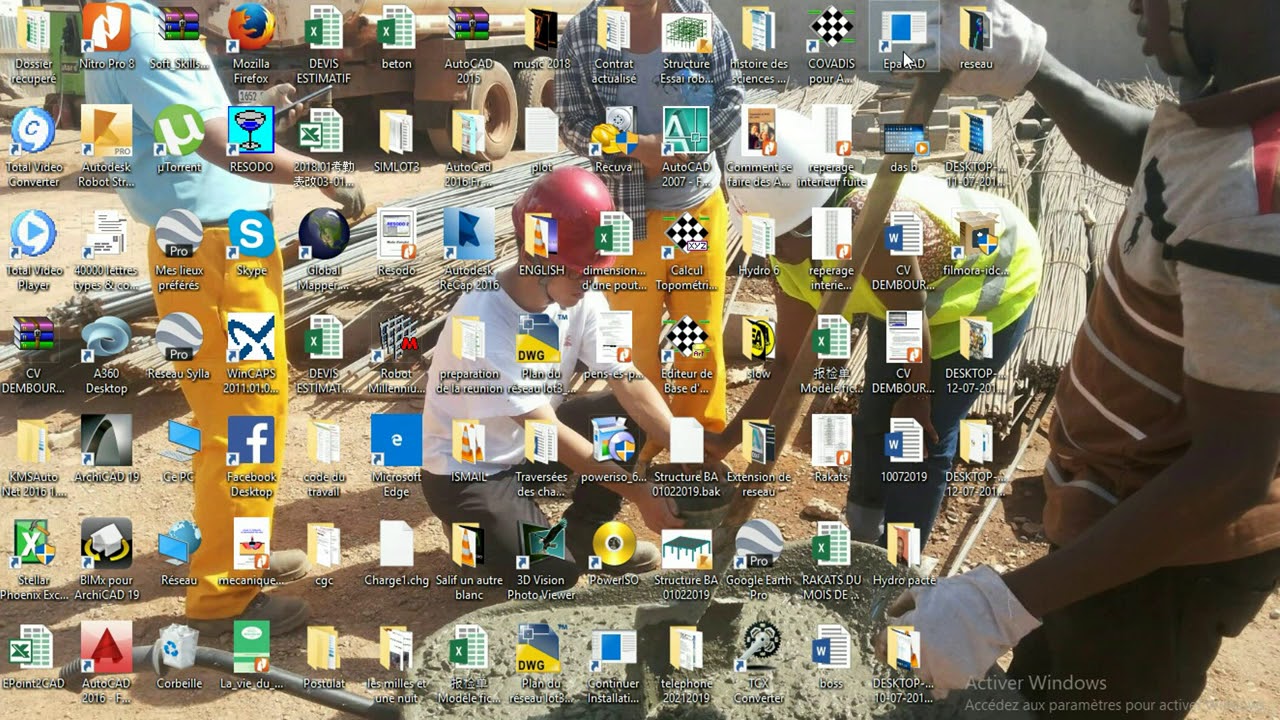Open the PowerISO desktop icon
Image resolution: width=1280 pixels, height=720 pixels.
pos(614,554)
